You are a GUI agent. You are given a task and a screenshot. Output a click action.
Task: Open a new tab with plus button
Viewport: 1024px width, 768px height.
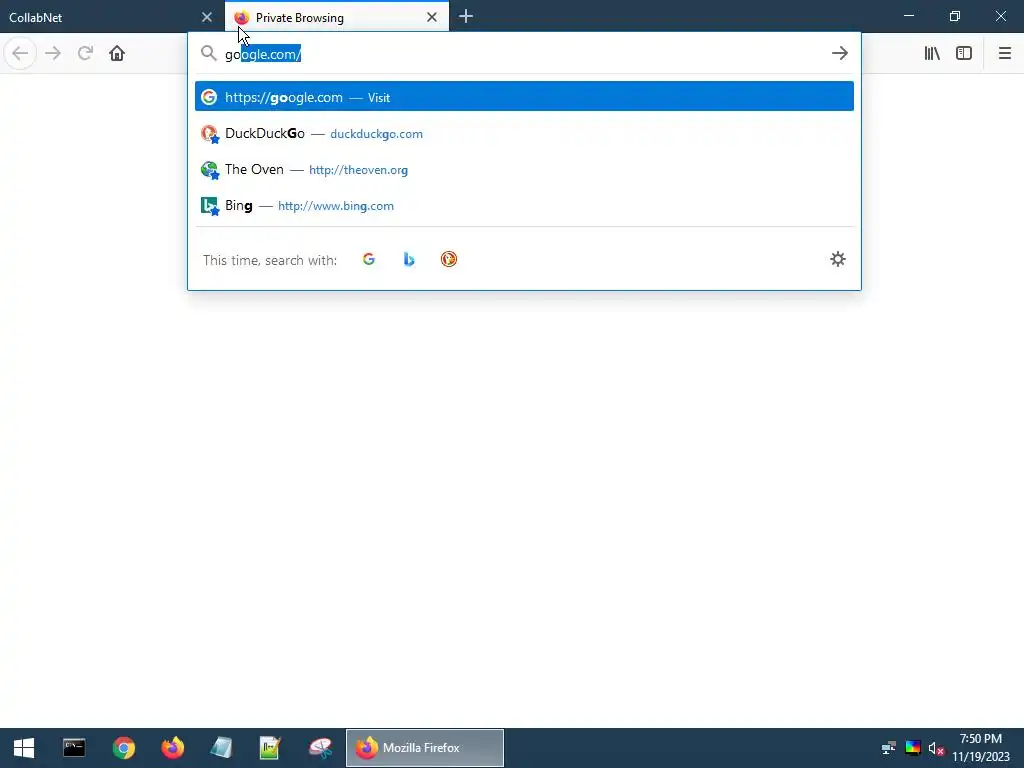tap(466, 17)
